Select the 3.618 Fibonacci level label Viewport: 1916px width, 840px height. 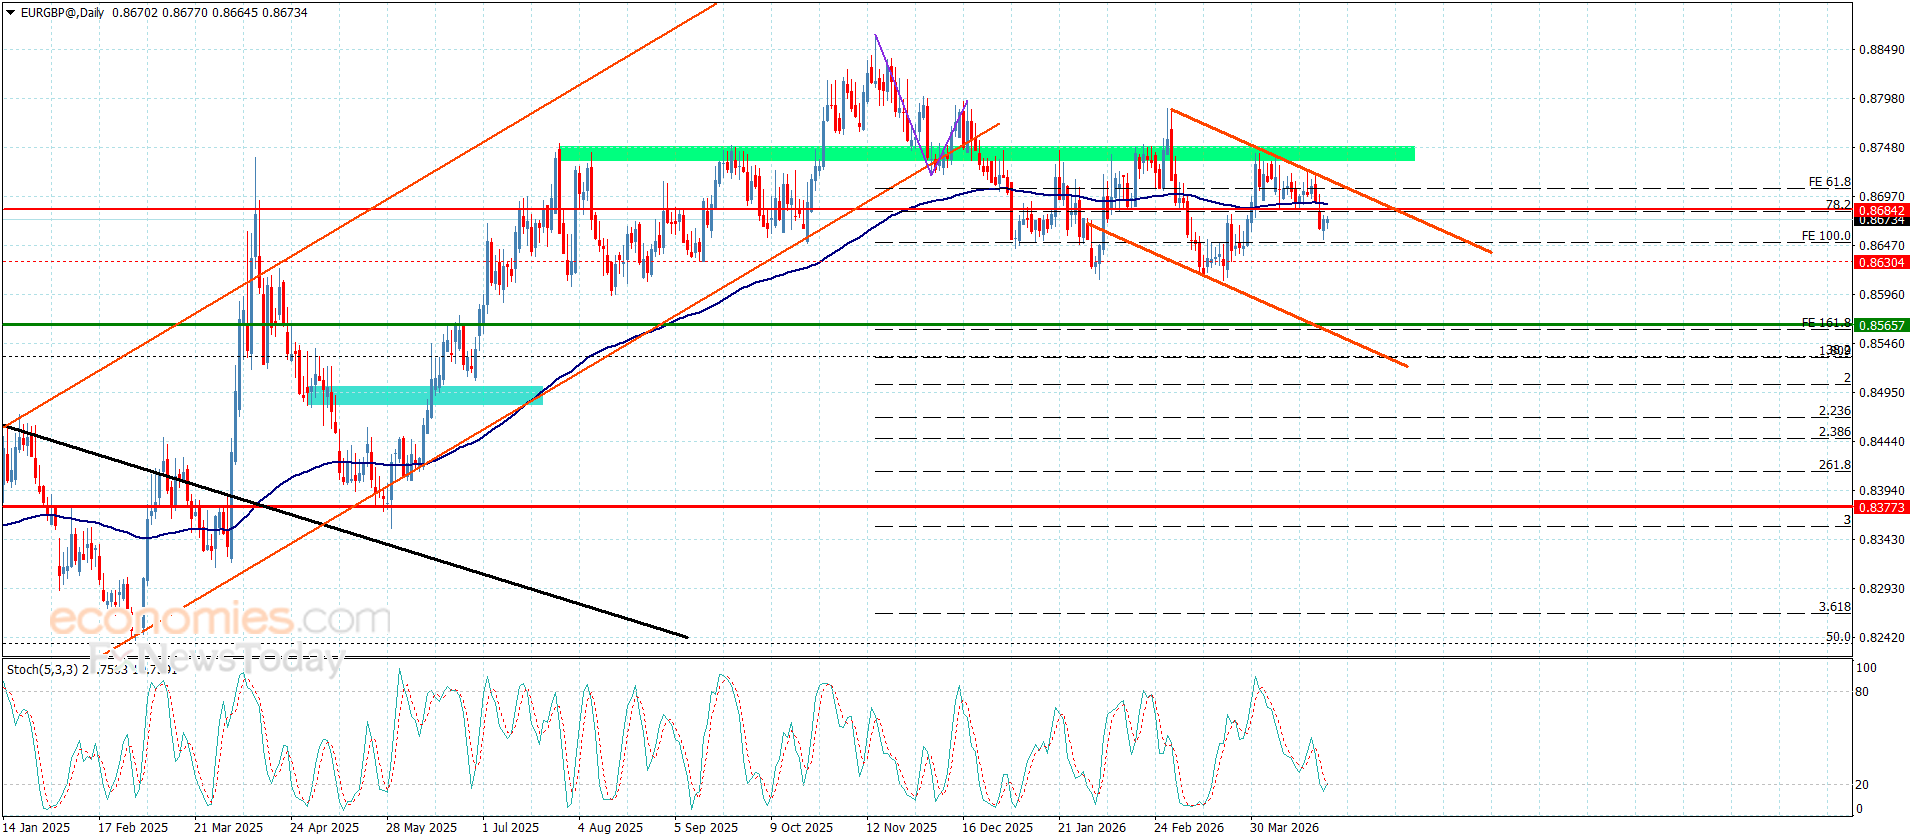[1834, 607]
